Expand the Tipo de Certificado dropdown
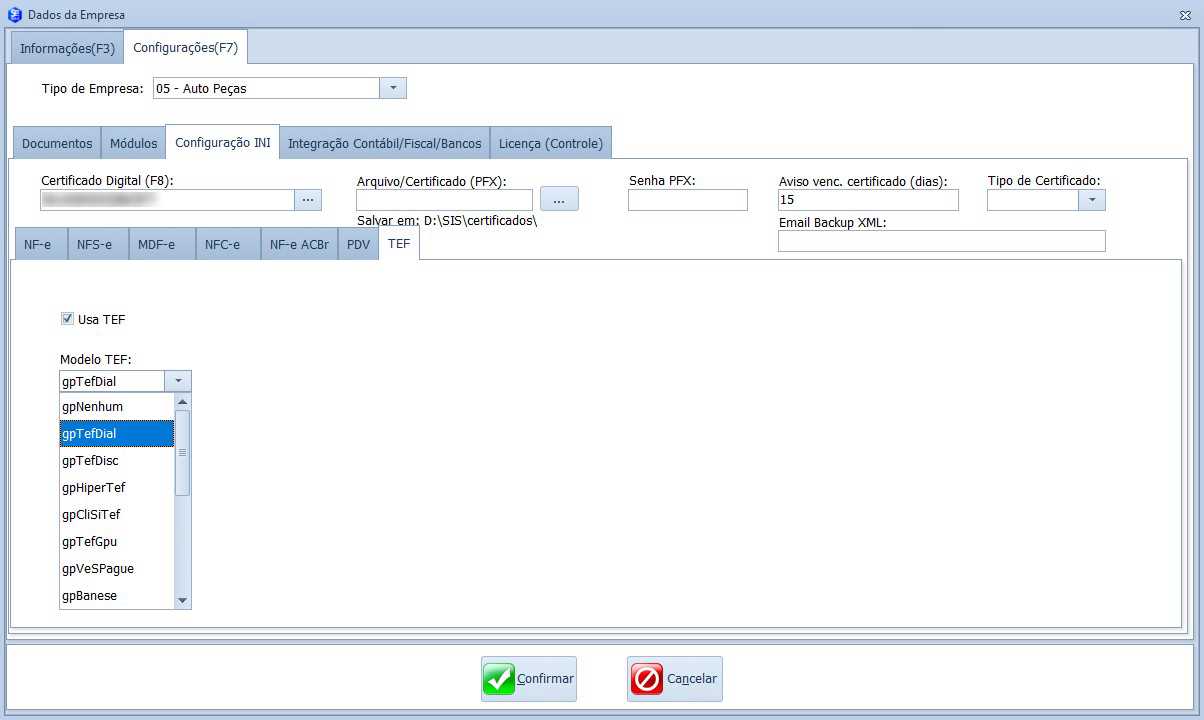Viewport: 1204px width, 720px height. point(1092,200)
